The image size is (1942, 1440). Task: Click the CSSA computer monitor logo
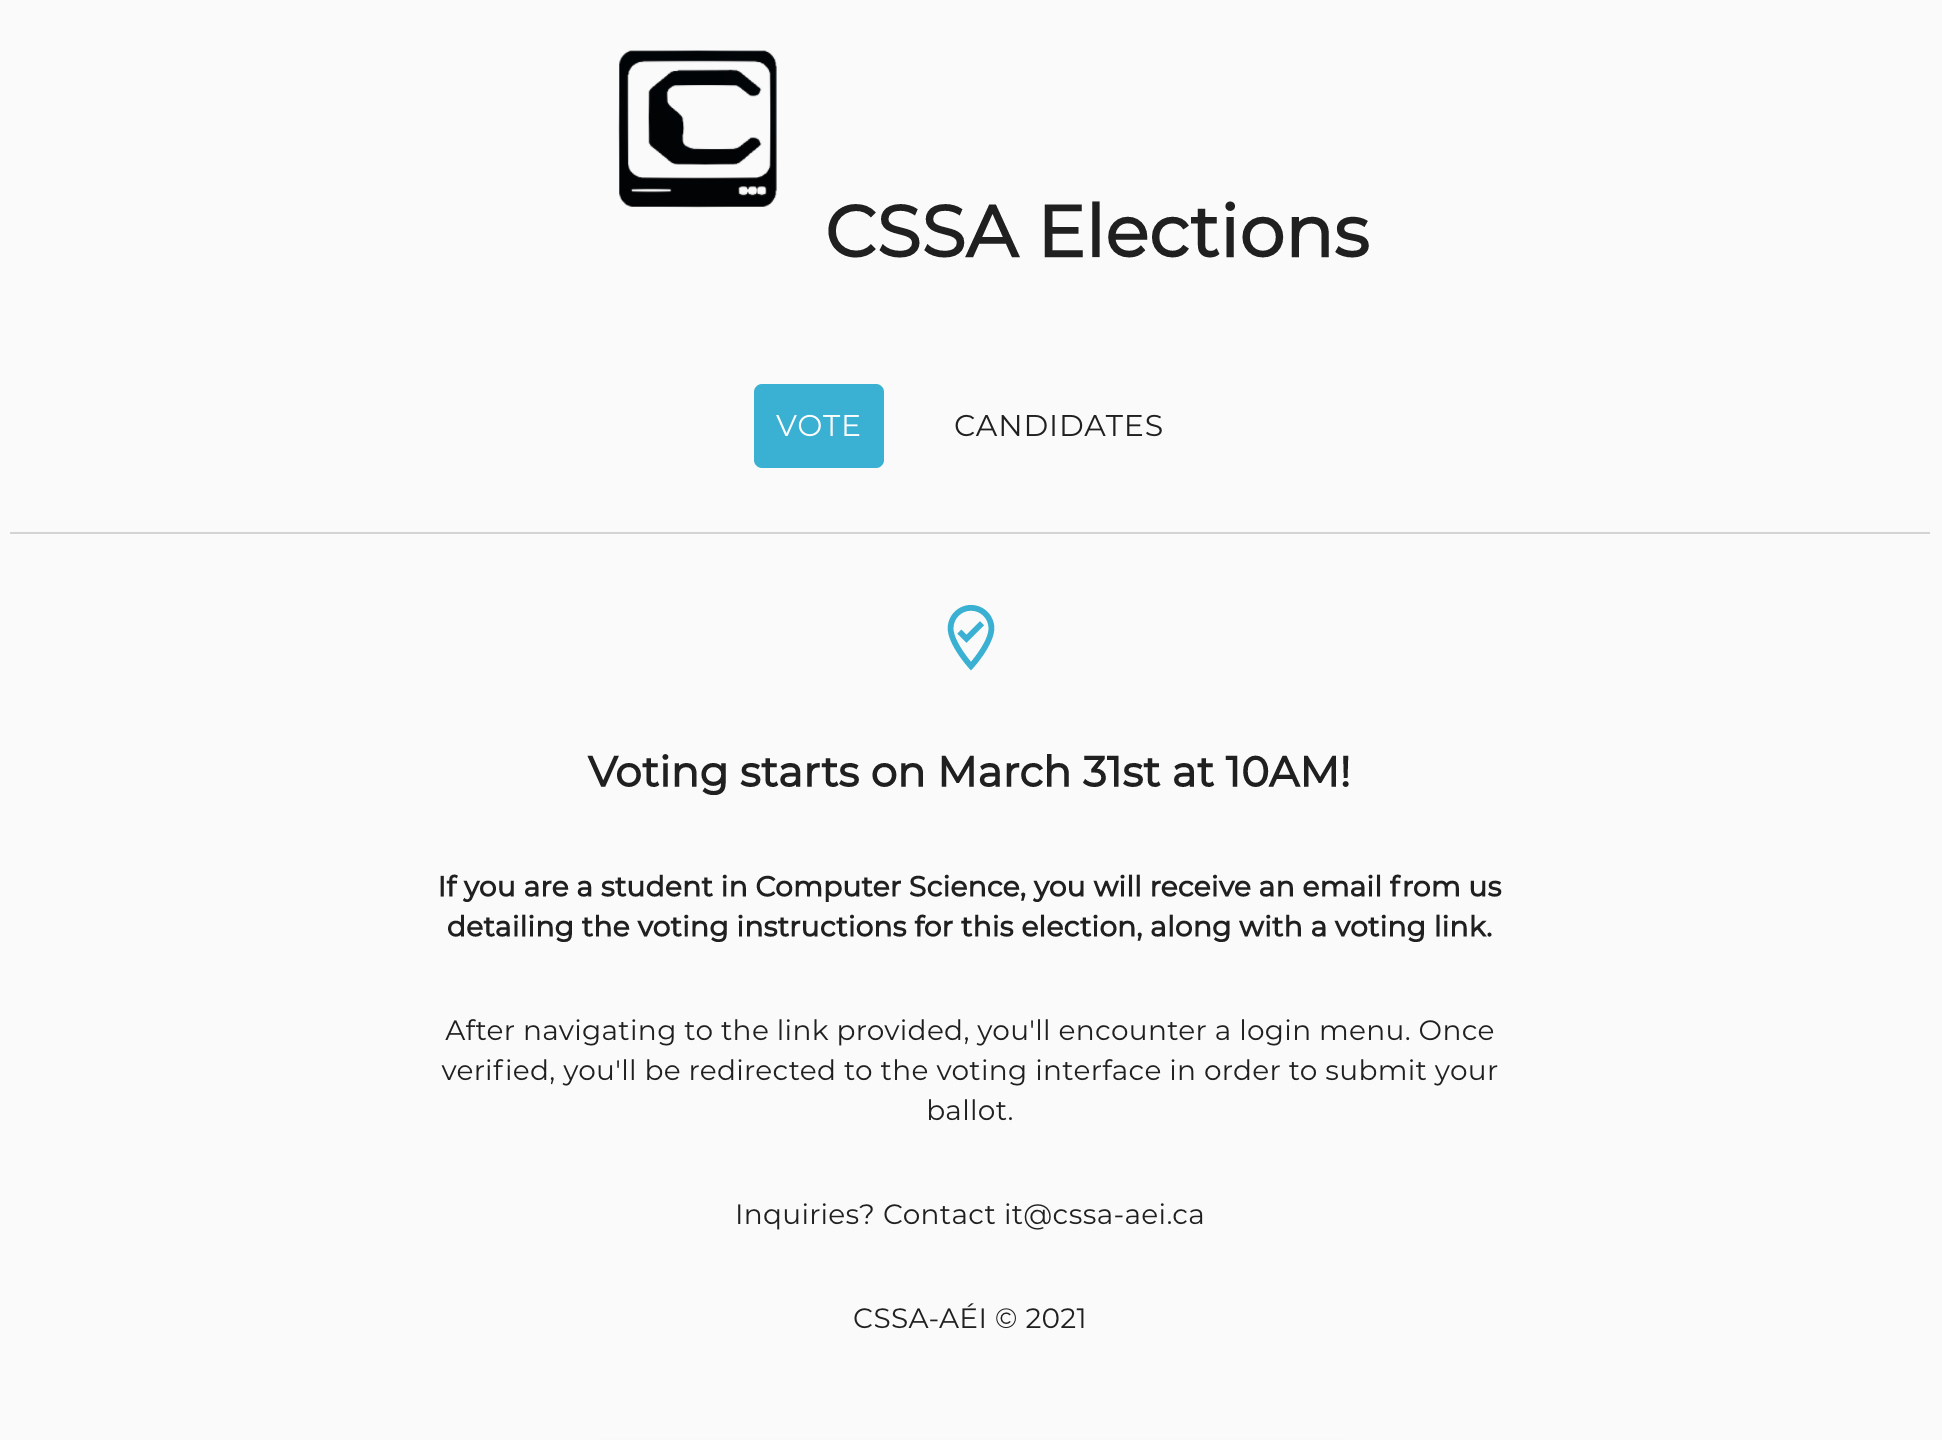coord(697,129)
